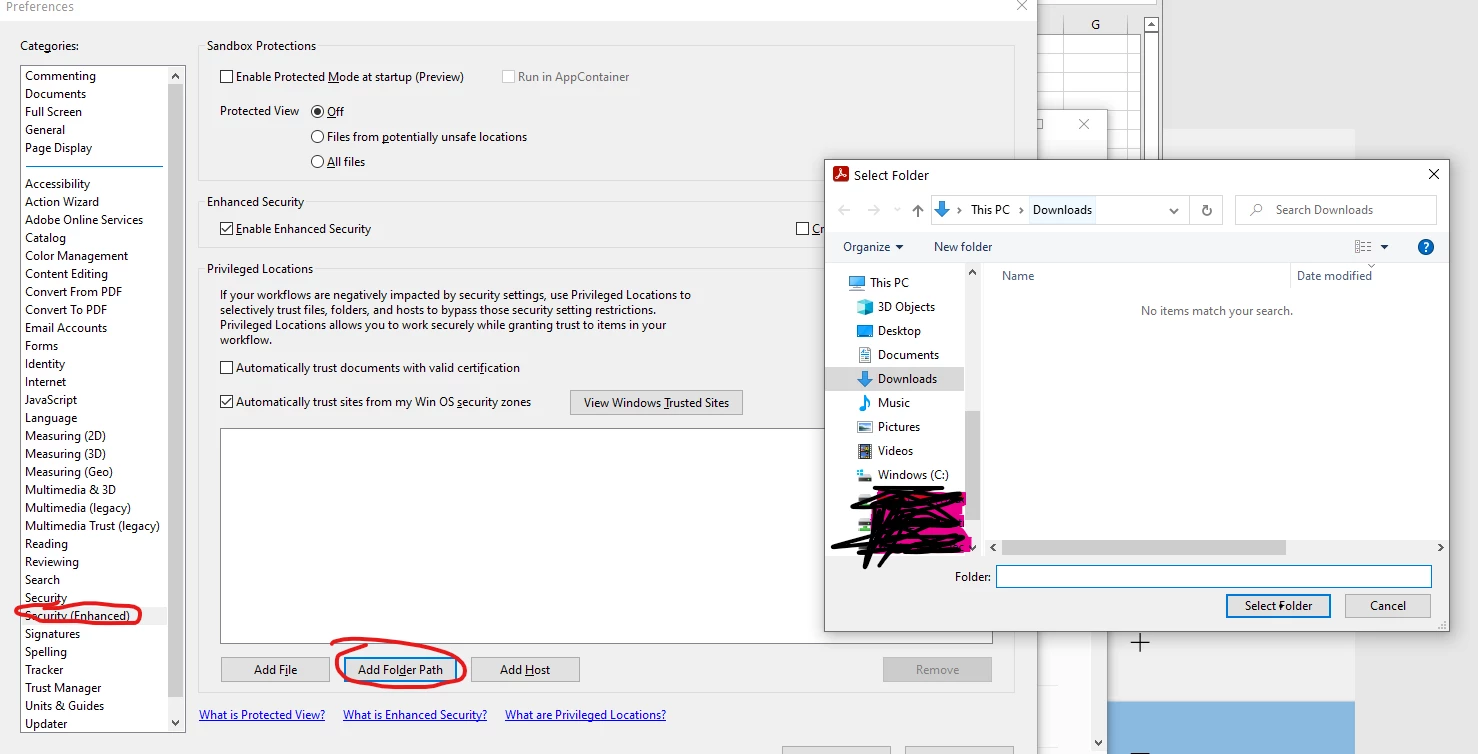Select Documents in navigation tree

908,355
